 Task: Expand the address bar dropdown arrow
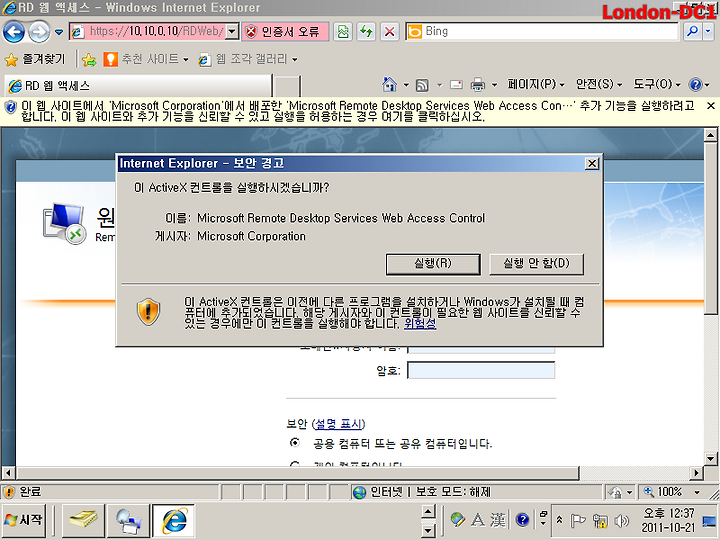232,31
